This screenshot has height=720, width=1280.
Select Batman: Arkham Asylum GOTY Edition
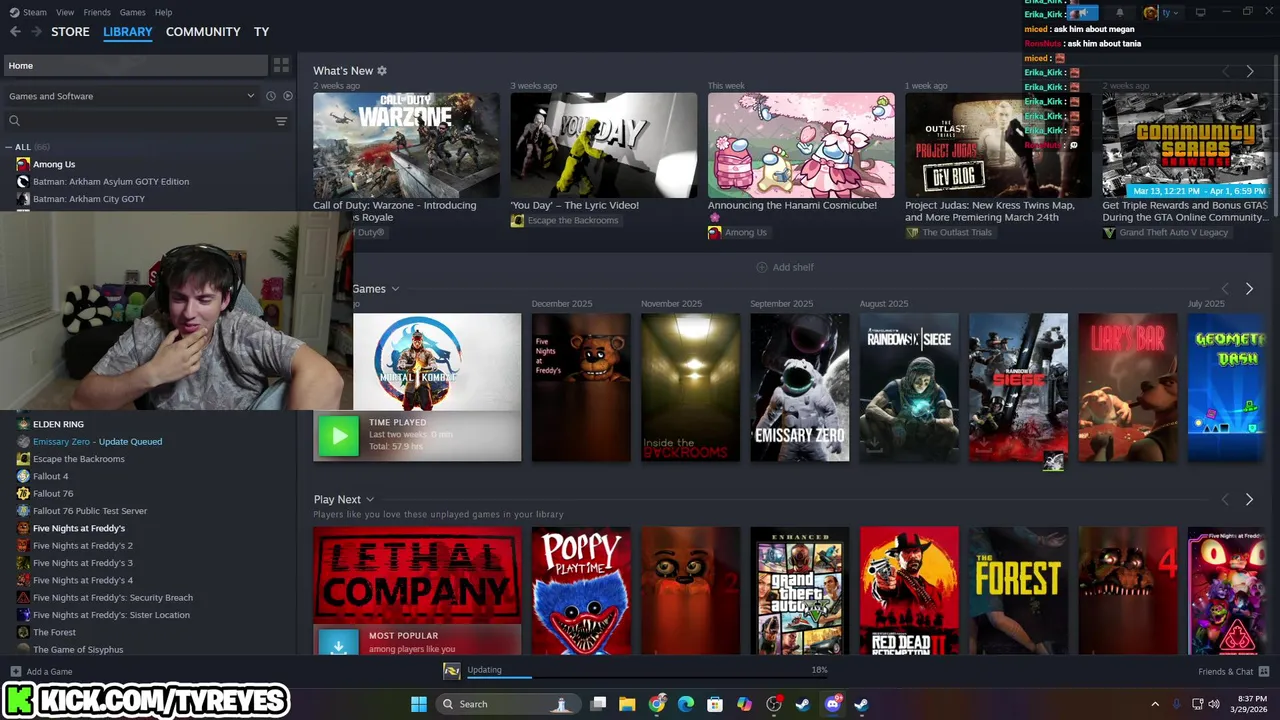point(111,182)
